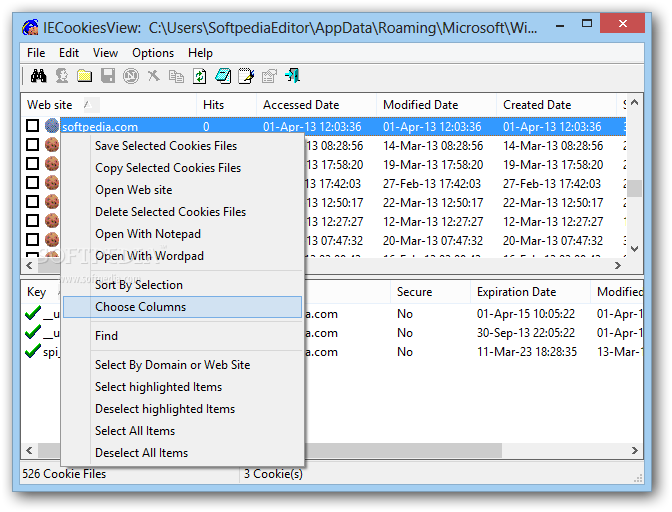Choose Select By Domain or Web Site
The height and width of the screenshot is (512, 672).
[183, 365]
